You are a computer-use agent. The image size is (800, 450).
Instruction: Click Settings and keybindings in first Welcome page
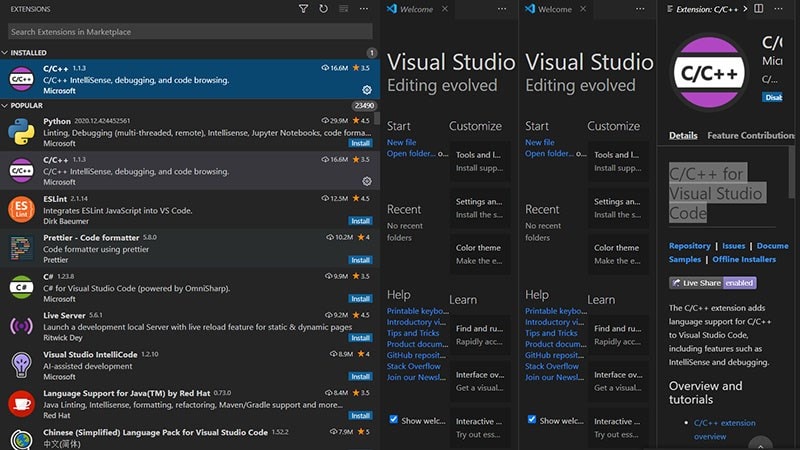click(480, 208)
